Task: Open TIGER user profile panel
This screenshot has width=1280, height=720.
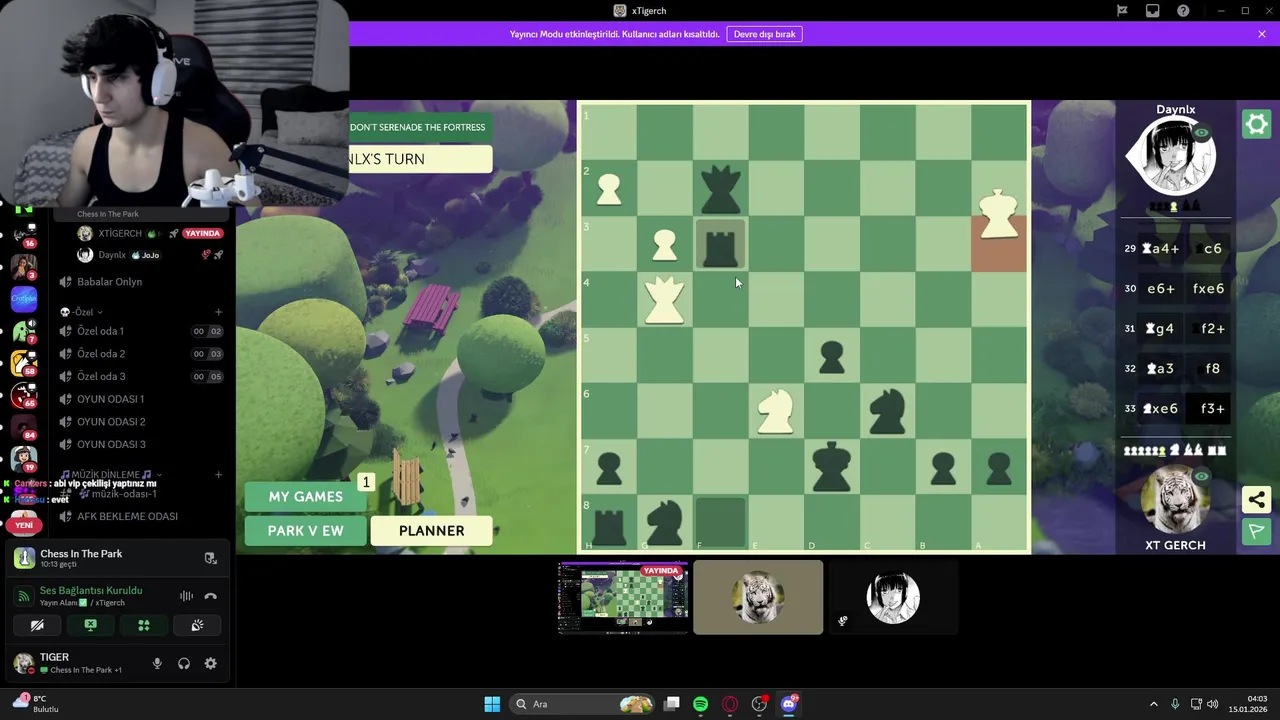Action: [70, 663]
